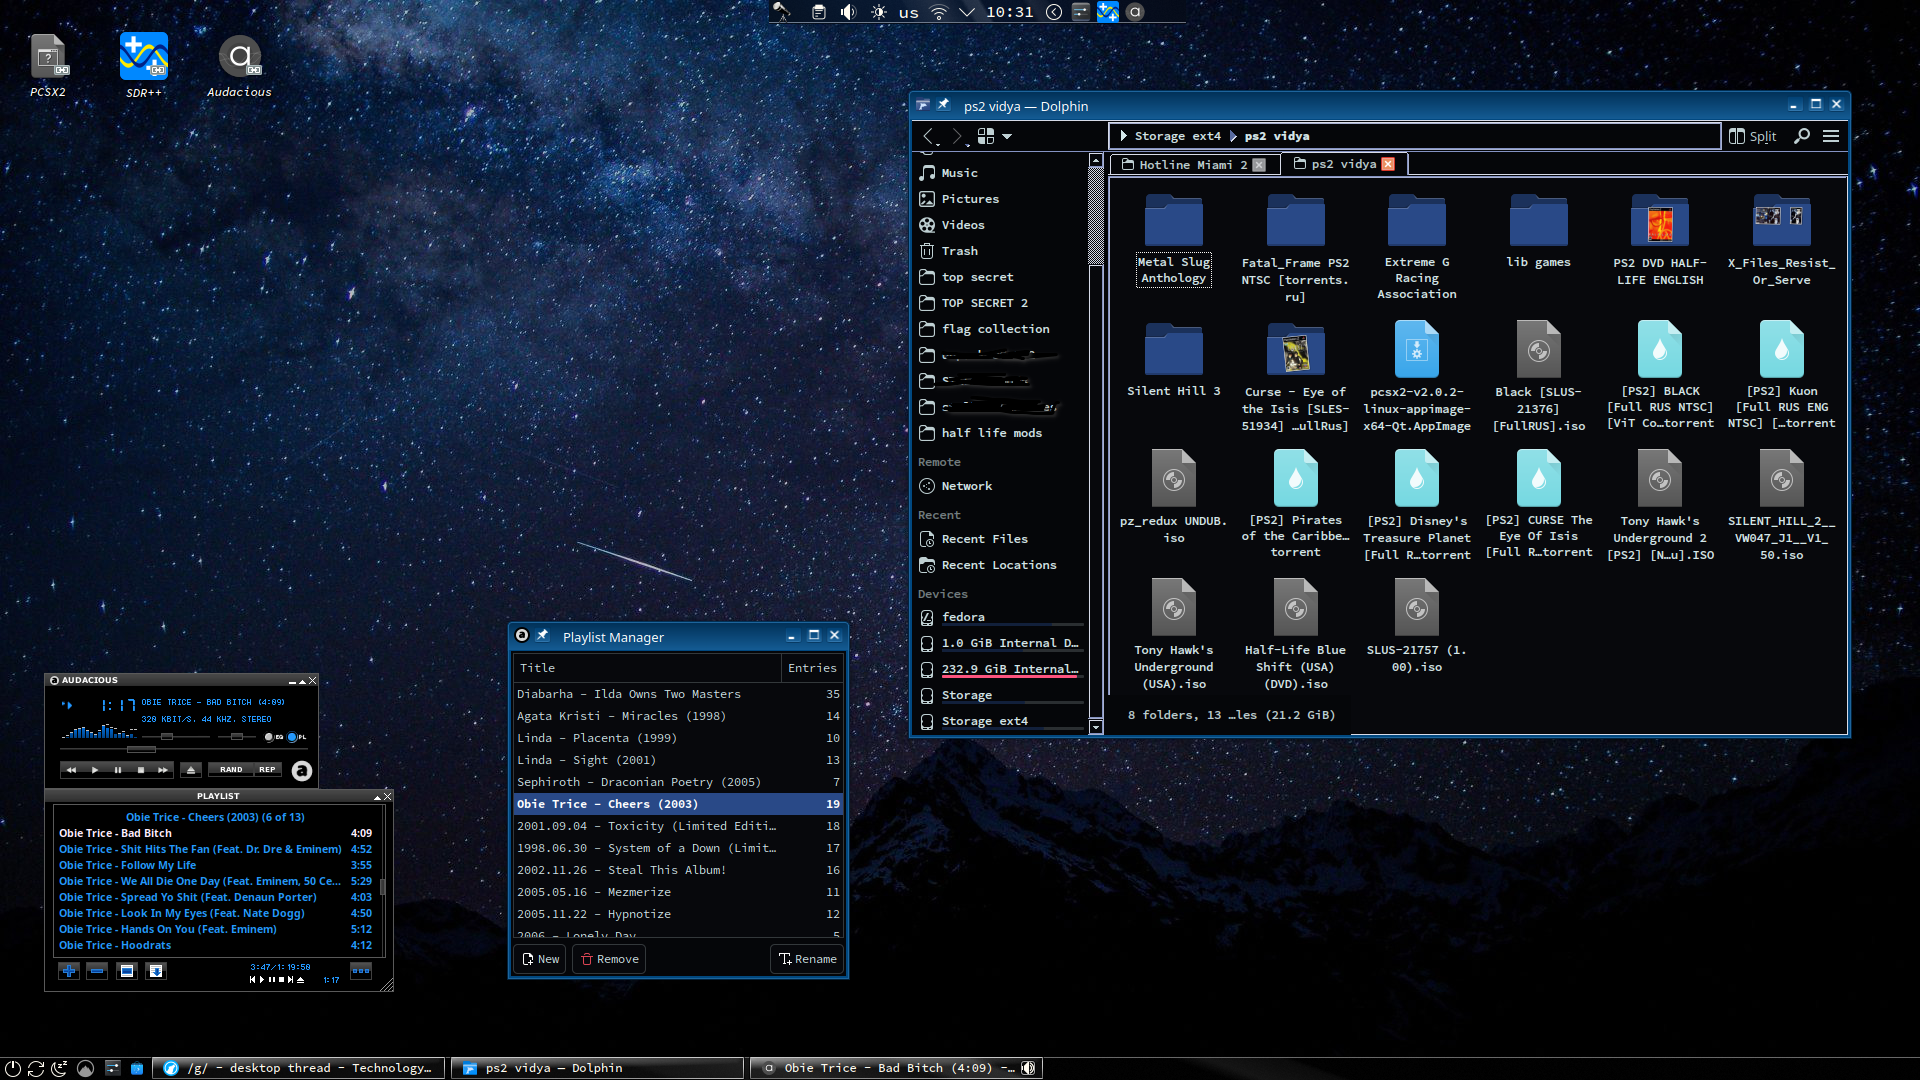Select Network under Remote
Viewport: 1920px width, 1080px height.
click(x=1000, y=486)
